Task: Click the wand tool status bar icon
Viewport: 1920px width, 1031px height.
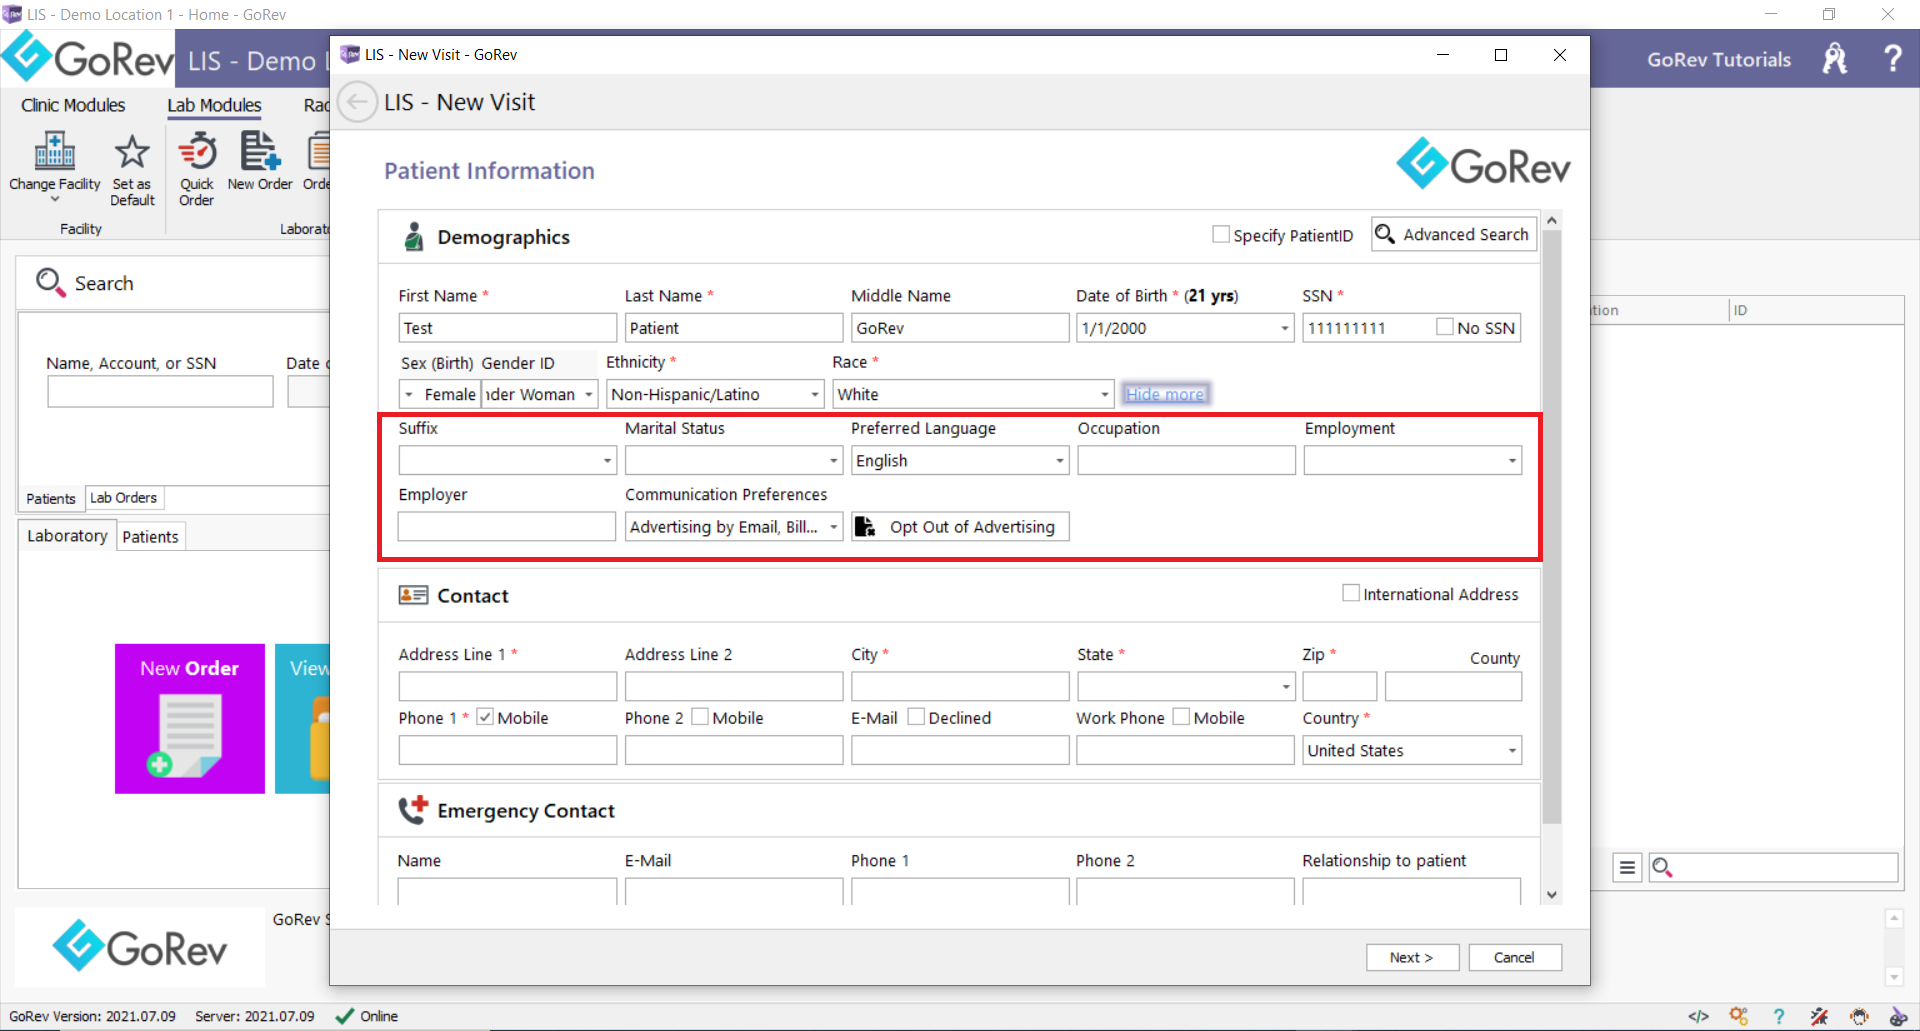Action: 1819,1016
